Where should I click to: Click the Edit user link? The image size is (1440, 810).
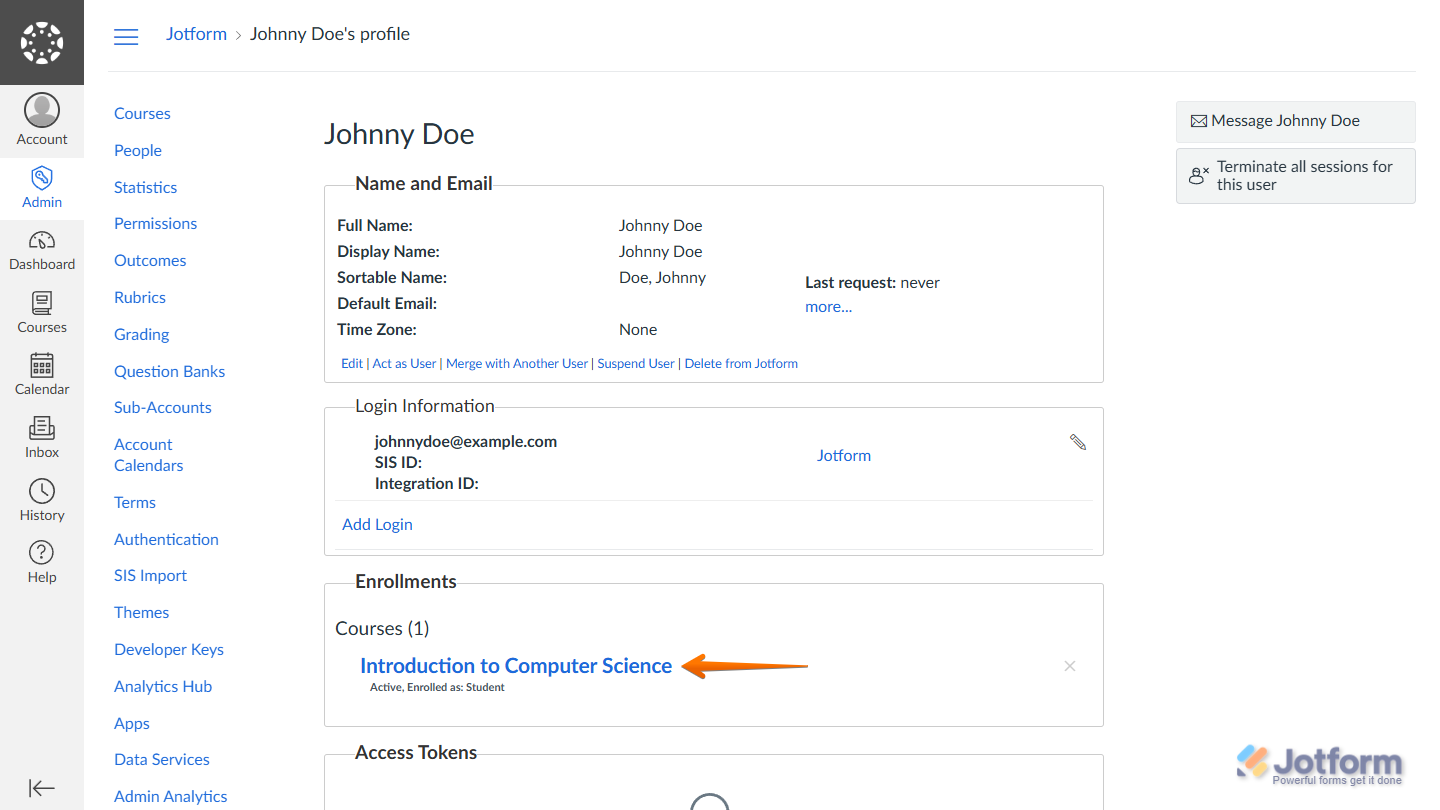pos(352,364)
